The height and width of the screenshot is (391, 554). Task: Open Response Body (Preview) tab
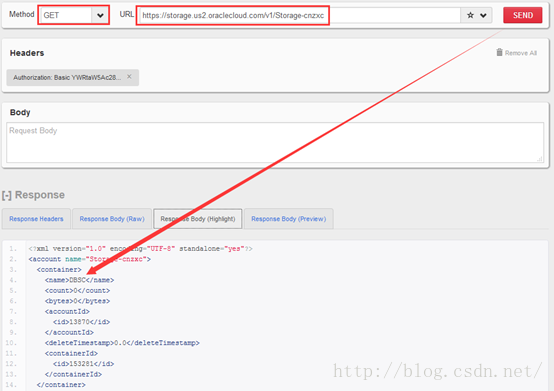point(289,219)
